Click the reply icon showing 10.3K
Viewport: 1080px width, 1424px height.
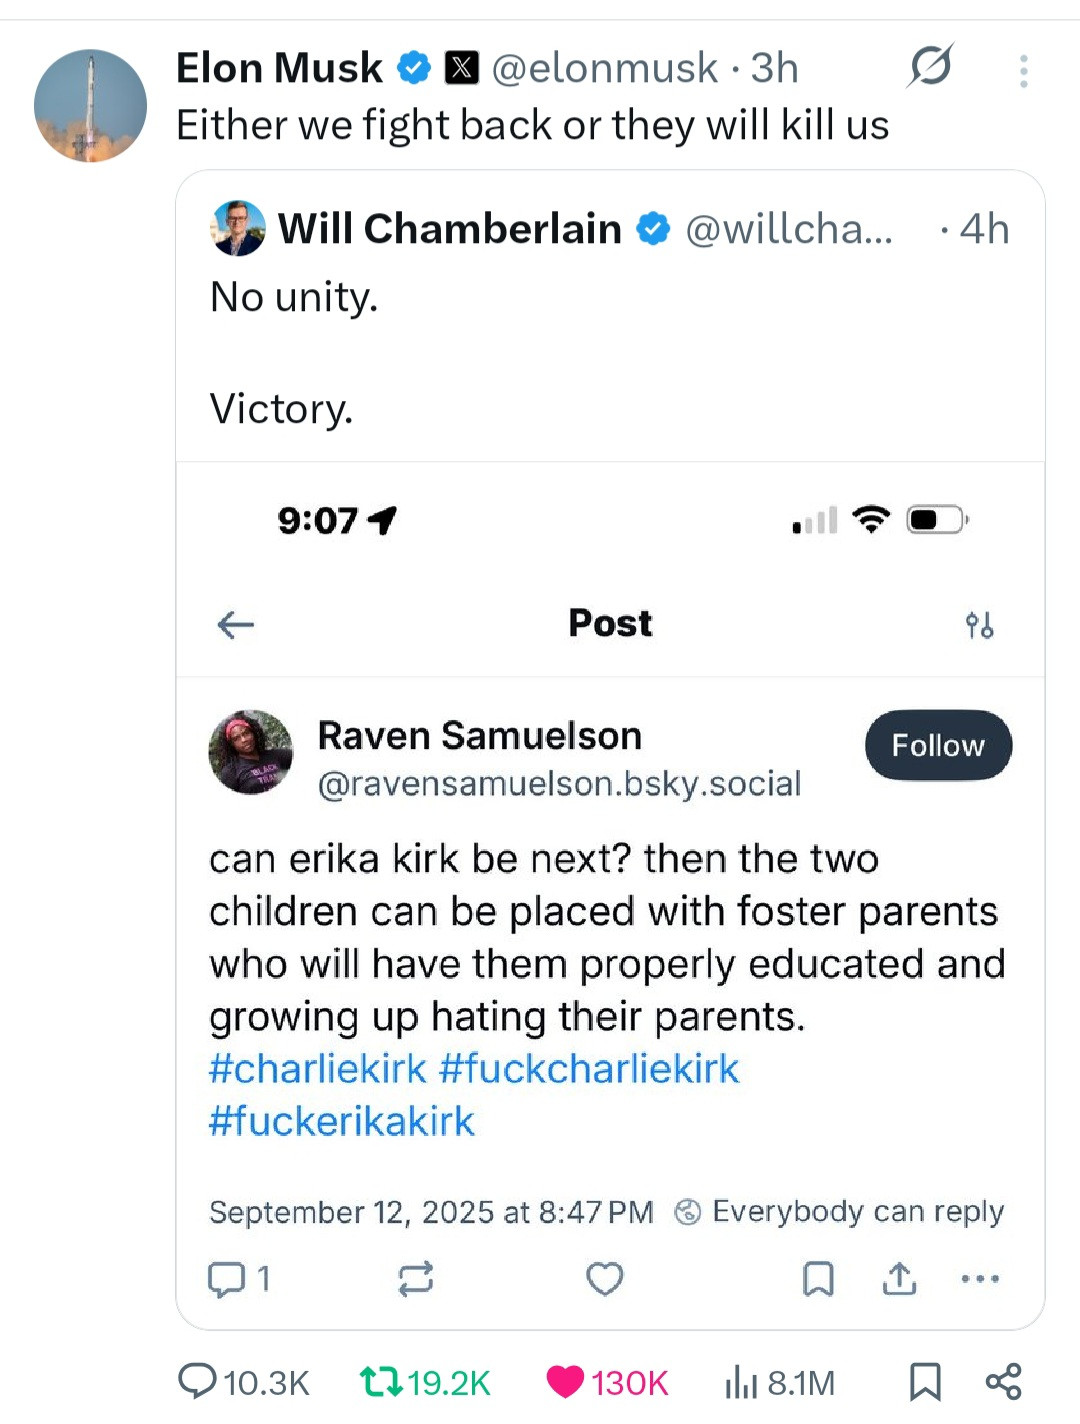point(197,1381)
